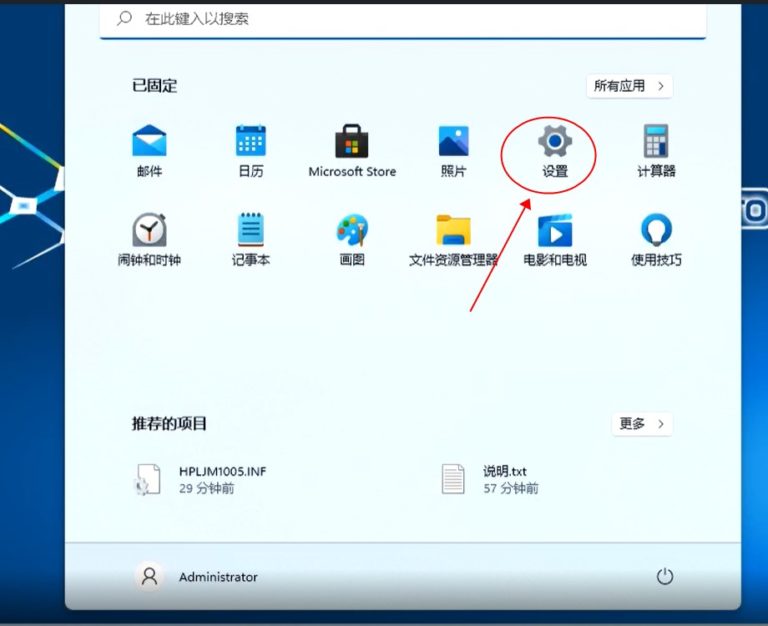
Task: Launch the 画图 paint app
Action: pyautogui.click(x=352, y=240)
